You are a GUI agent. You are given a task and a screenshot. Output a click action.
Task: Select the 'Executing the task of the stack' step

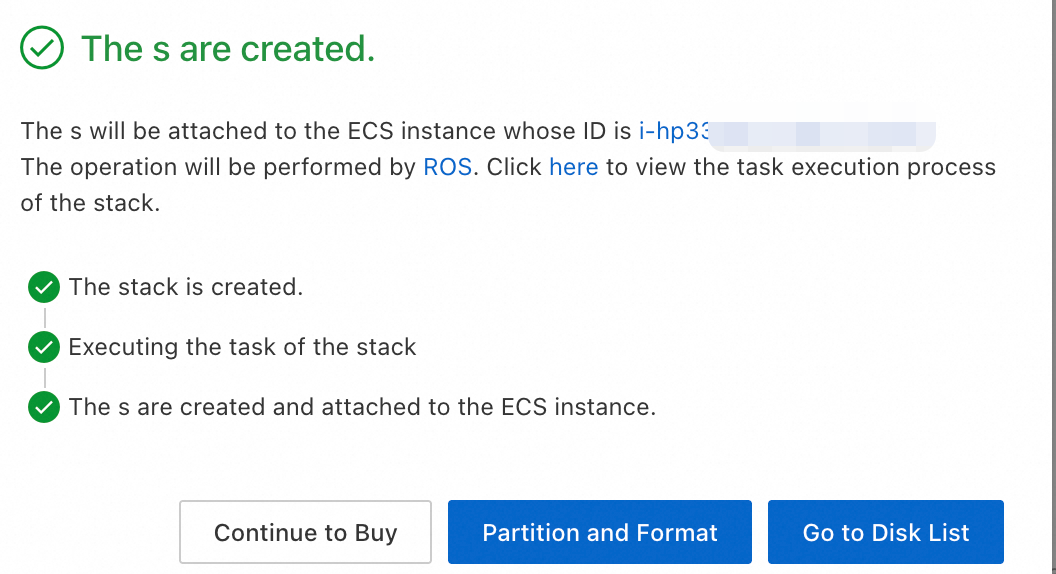tap(242, 347)
